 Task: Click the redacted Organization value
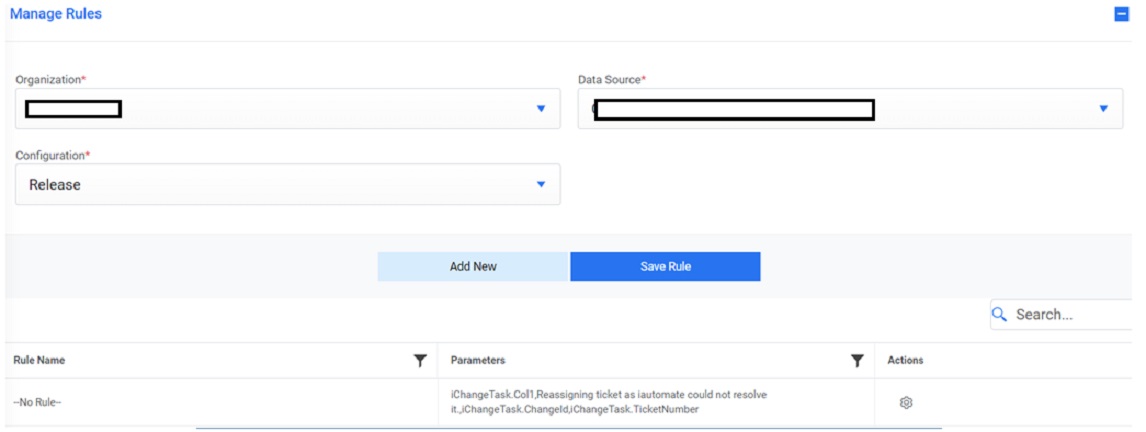pyautogui.click(x=74, y=108)
